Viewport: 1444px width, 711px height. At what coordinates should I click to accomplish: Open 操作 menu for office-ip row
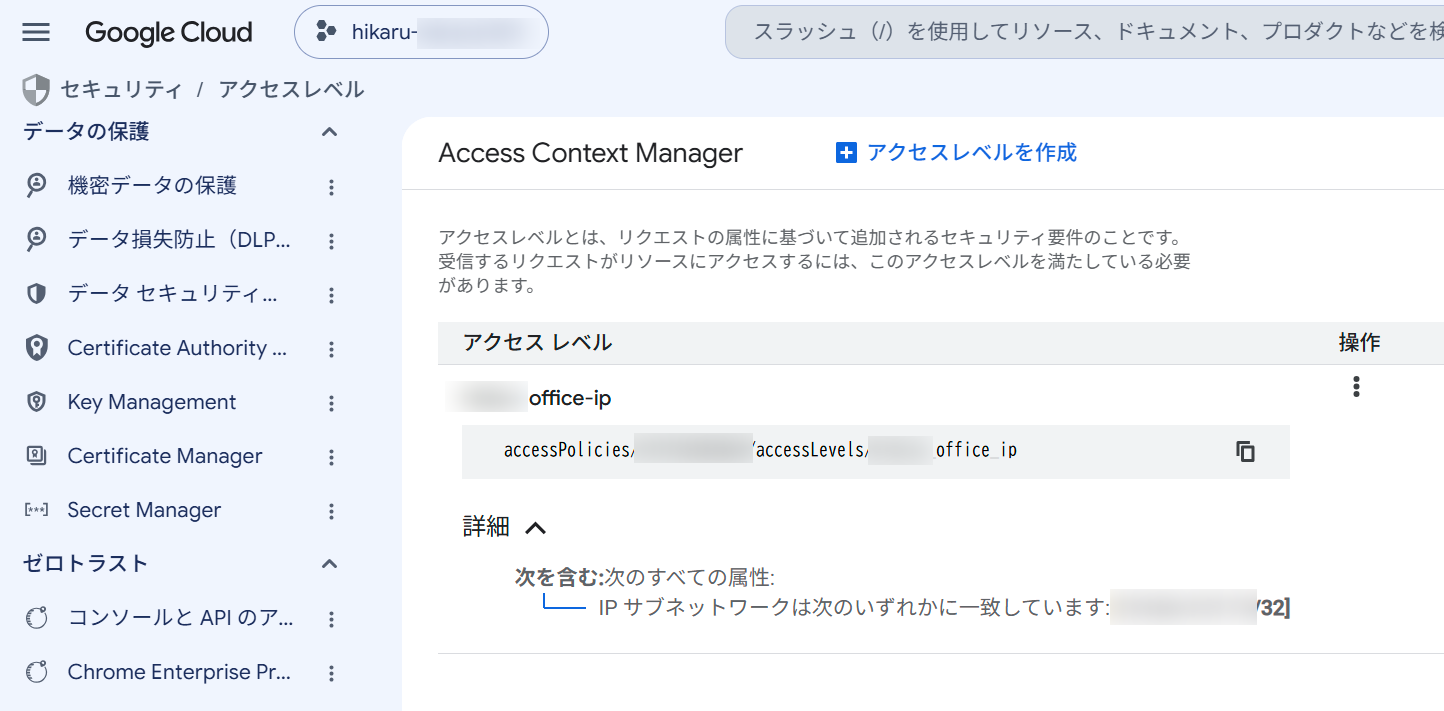coord(1356,387)
